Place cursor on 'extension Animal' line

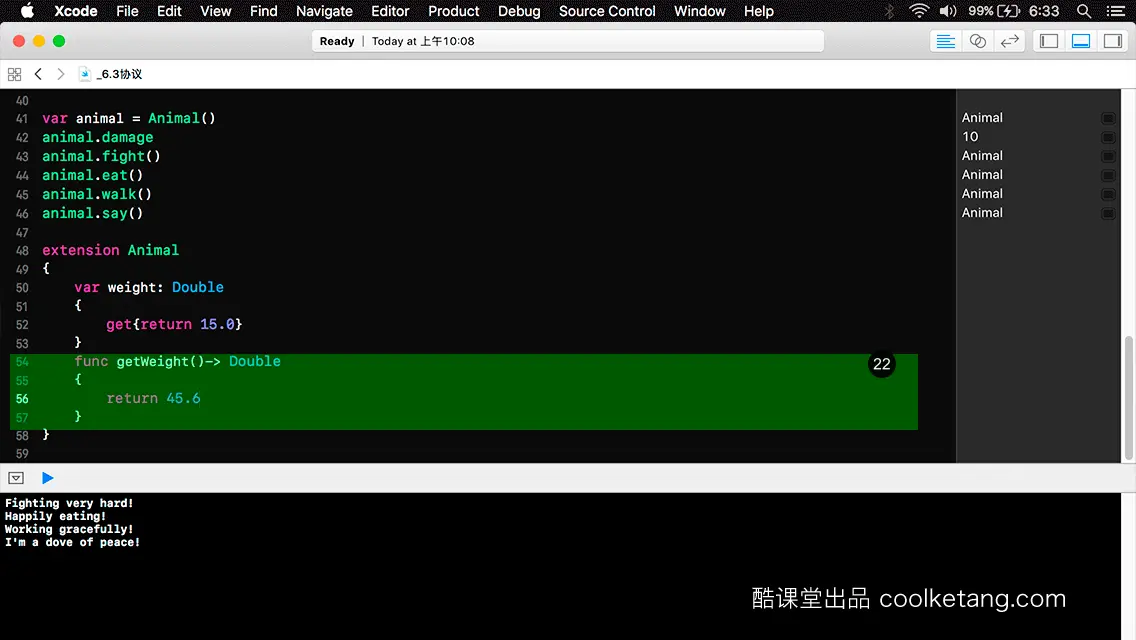(x=110, y=250)
